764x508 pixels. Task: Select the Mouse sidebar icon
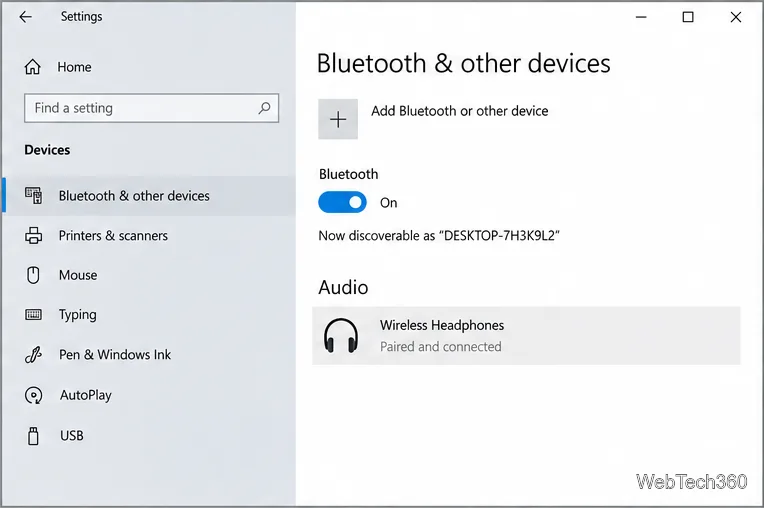[33, 275]
